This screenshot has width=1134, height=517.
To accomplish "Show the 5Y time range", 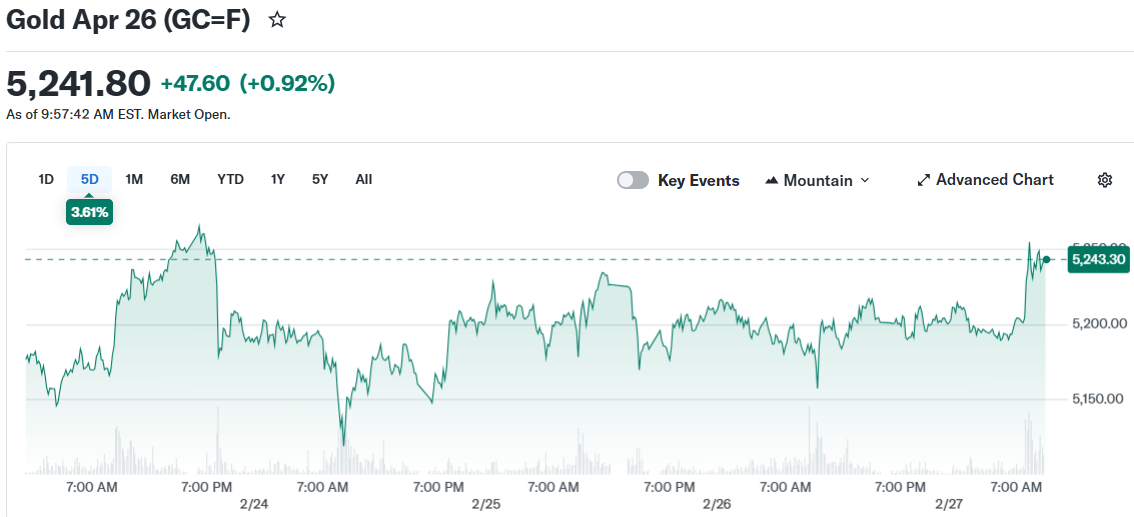I will [x=320, y=179].
